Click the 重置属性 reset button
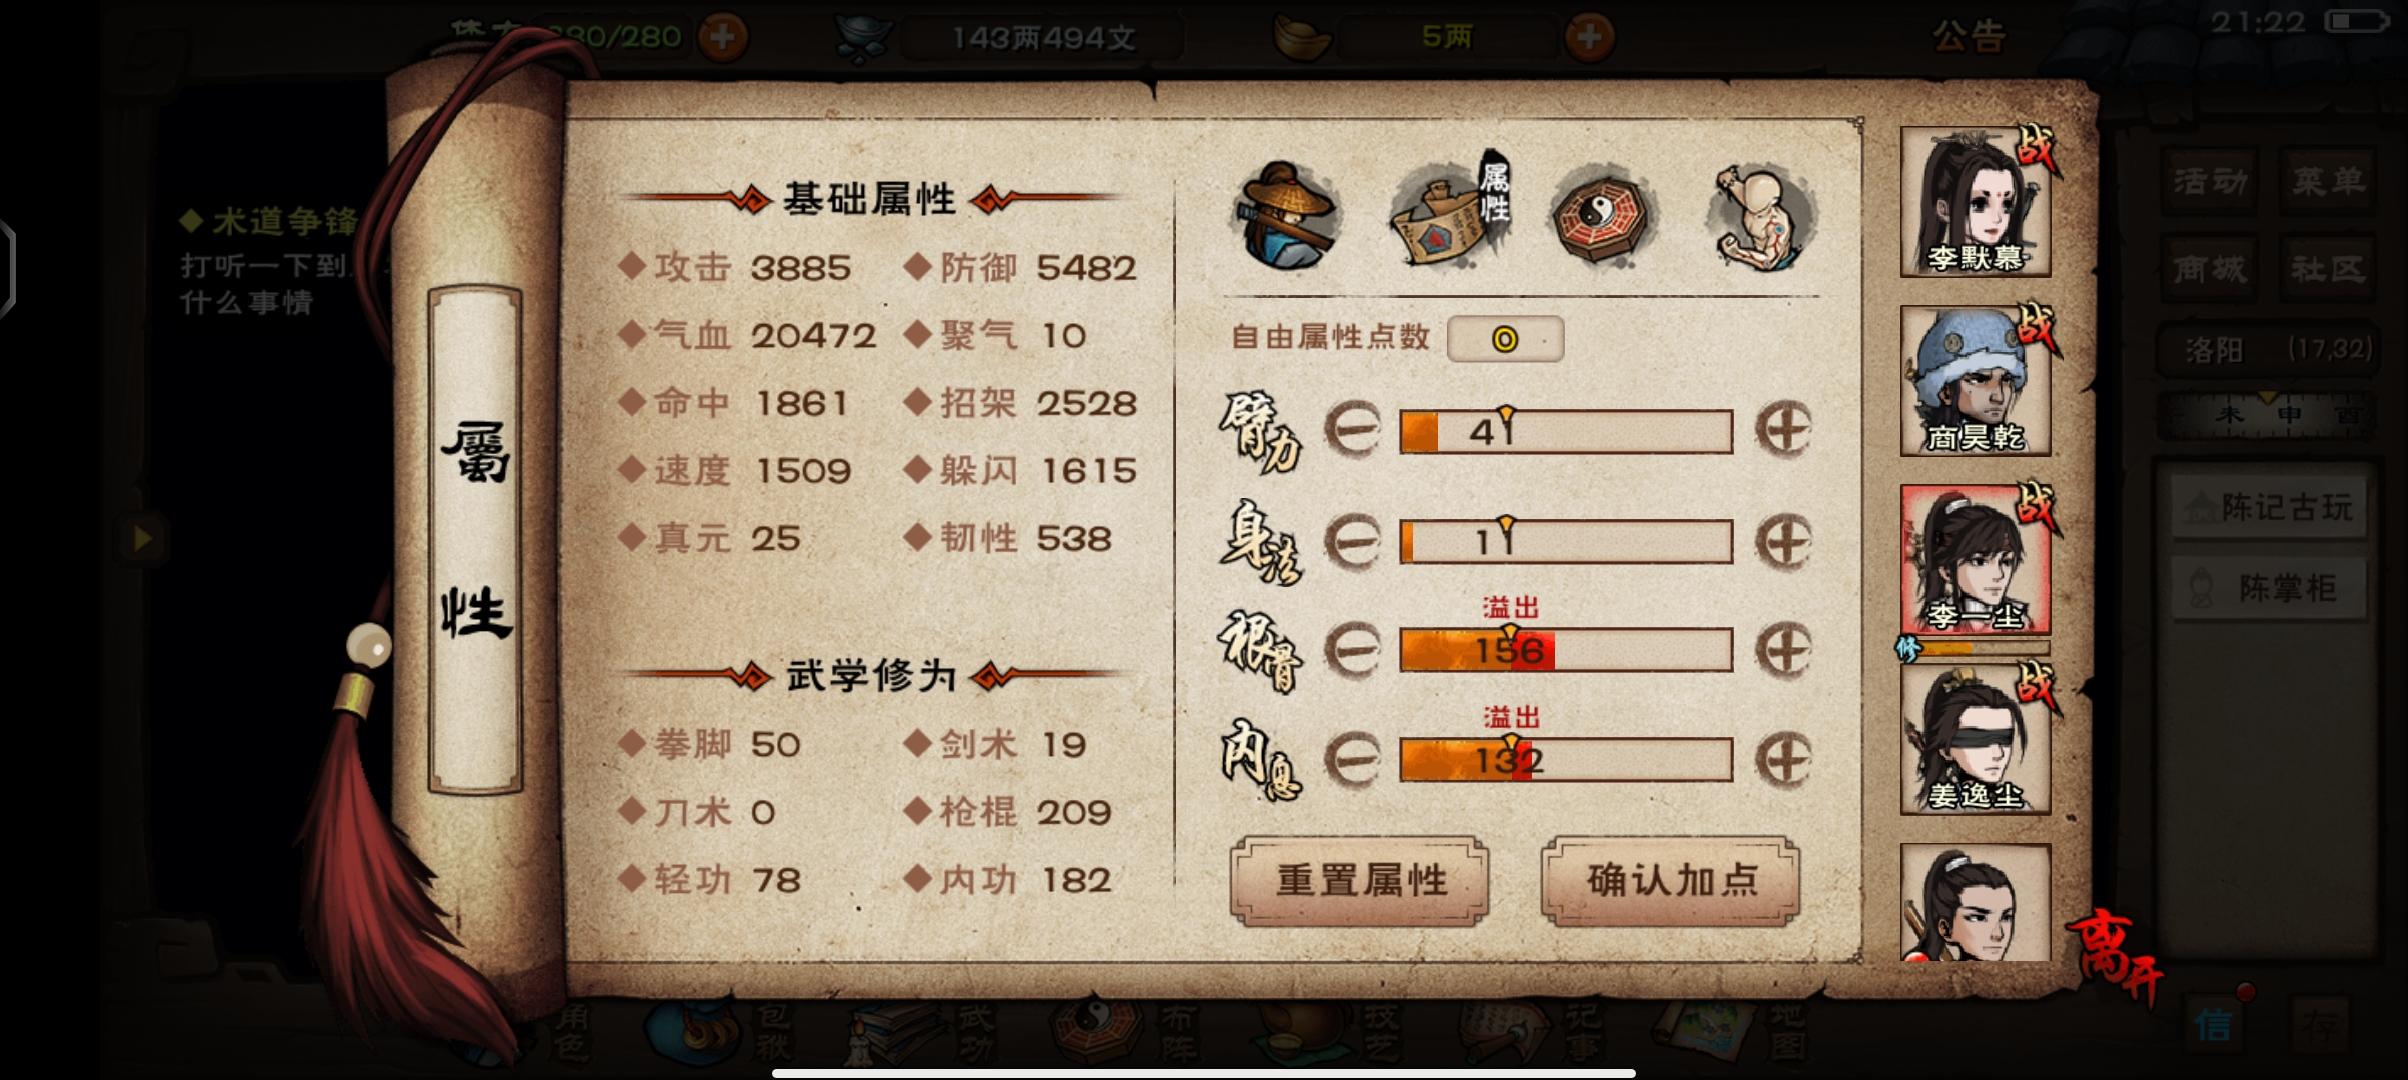The width and height of the screenshot is (2408, 1080). coord(1360,880)
